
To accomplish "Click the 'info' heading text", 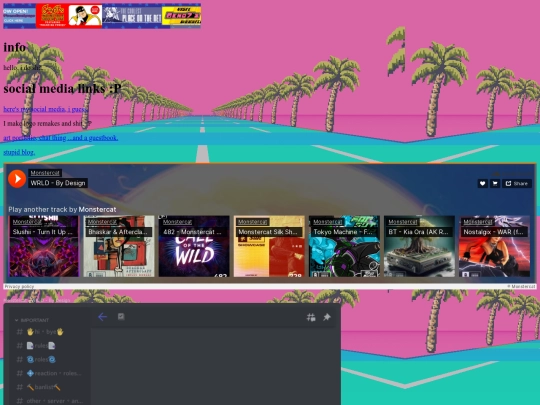I will coord(14,47).
